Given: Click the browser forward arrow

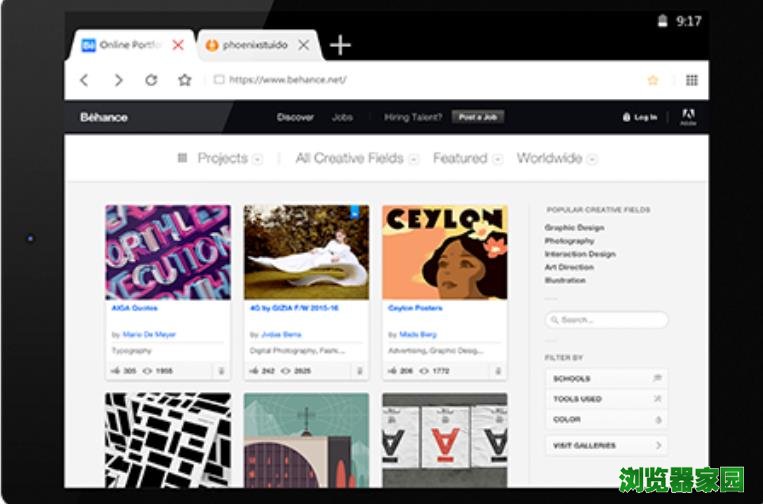Looking at the screenshot, I should (118, 80).
